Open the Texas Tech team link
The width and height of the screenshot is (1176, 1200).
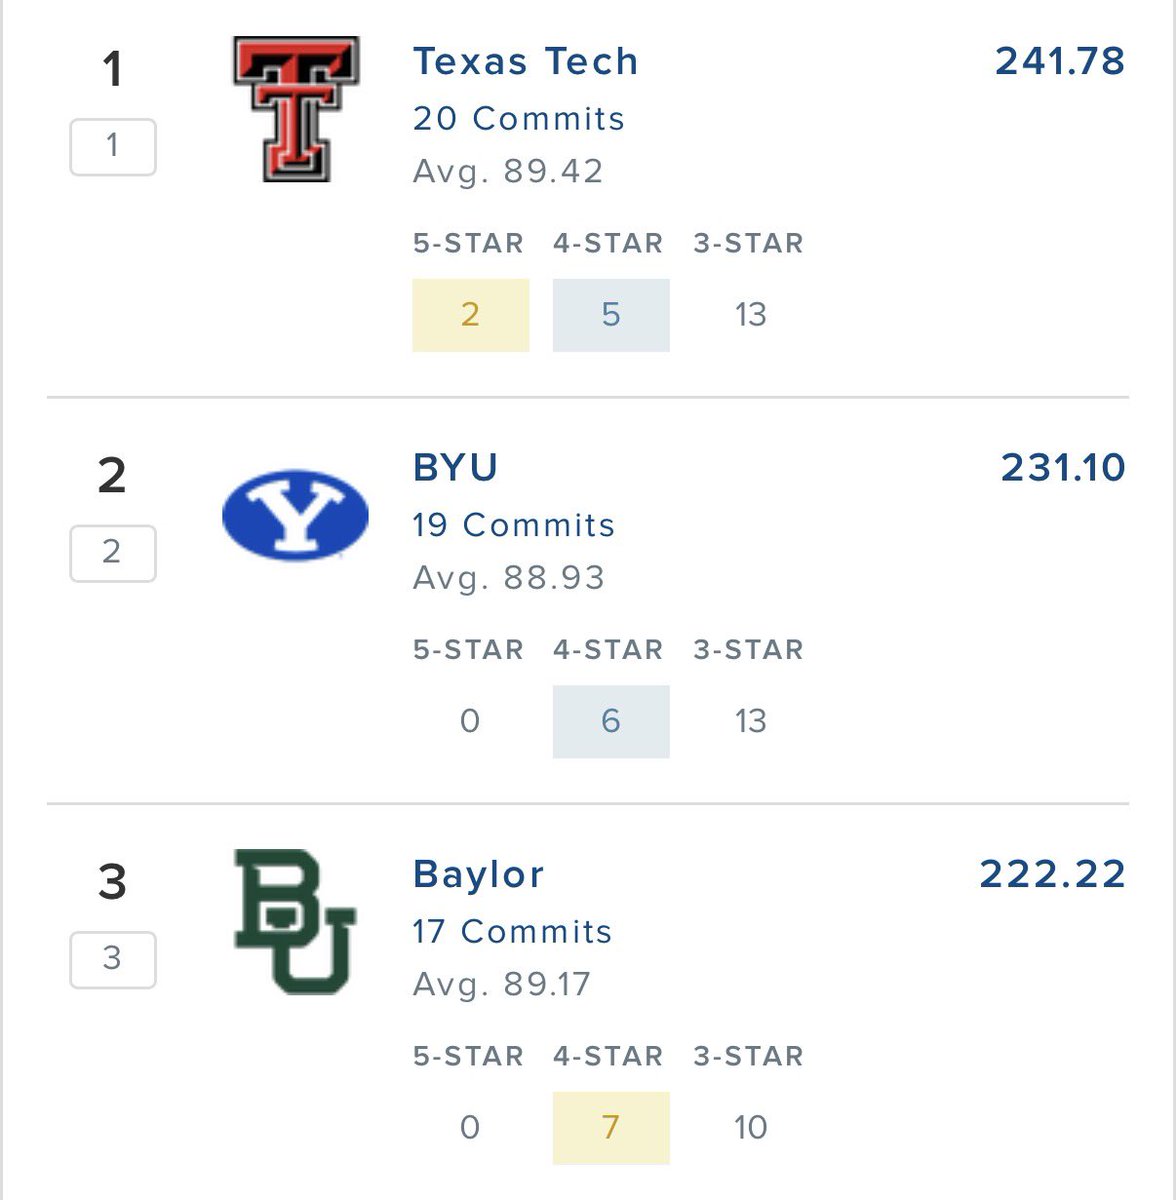pos(525,62)
